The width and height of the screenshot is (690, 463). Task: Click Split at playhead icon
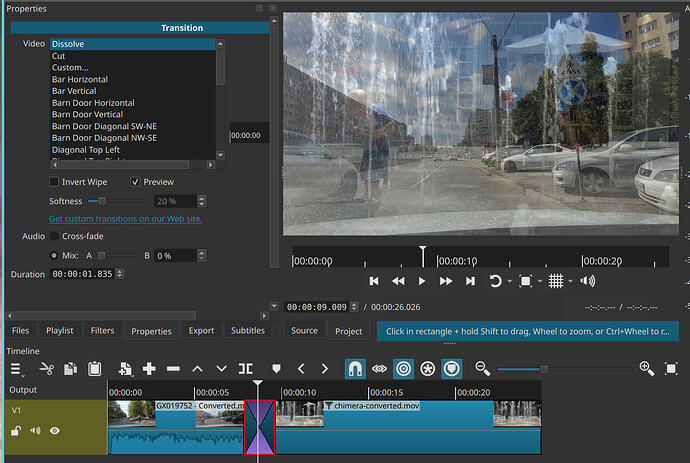point(246,369)
